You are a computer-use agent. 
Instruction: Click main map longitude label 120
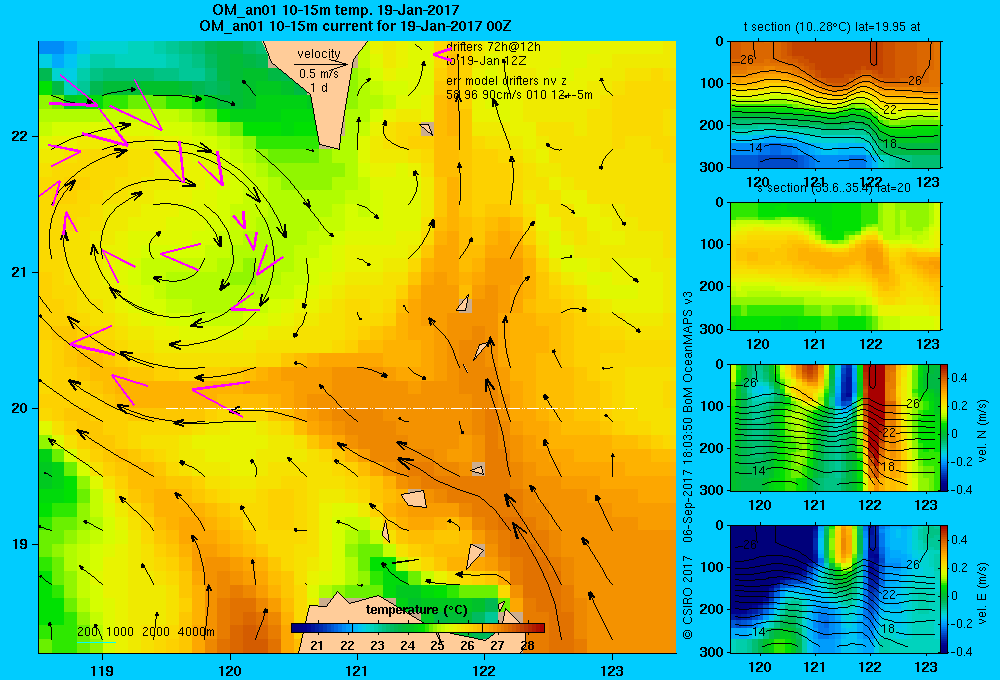[x=230, y=670]
